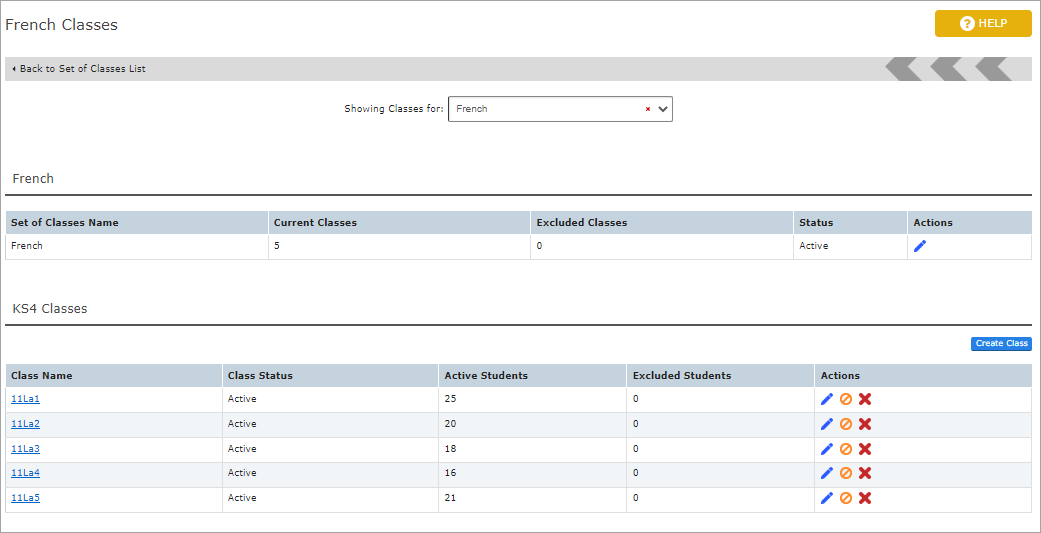Go Back to Set of Classes List

click(x=82, y=69)
